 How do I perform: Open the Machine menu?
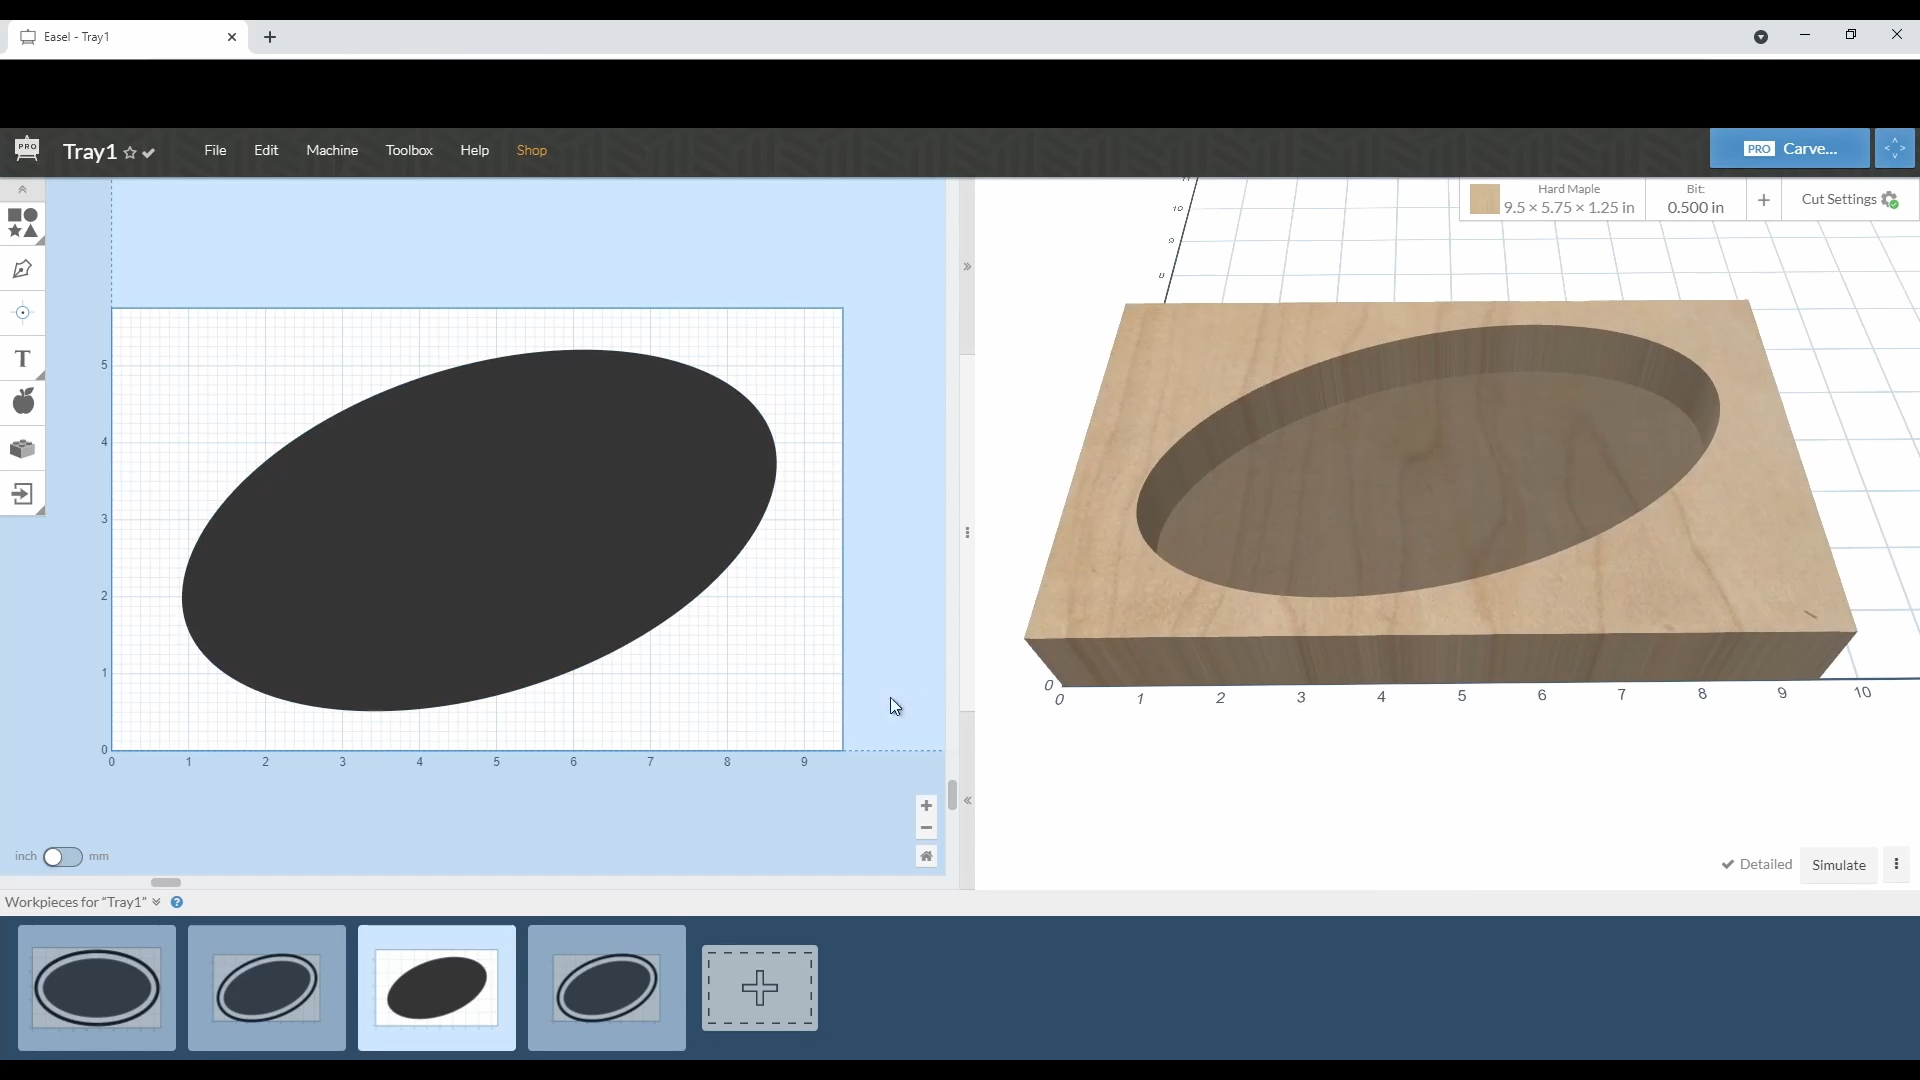point(332,150)
